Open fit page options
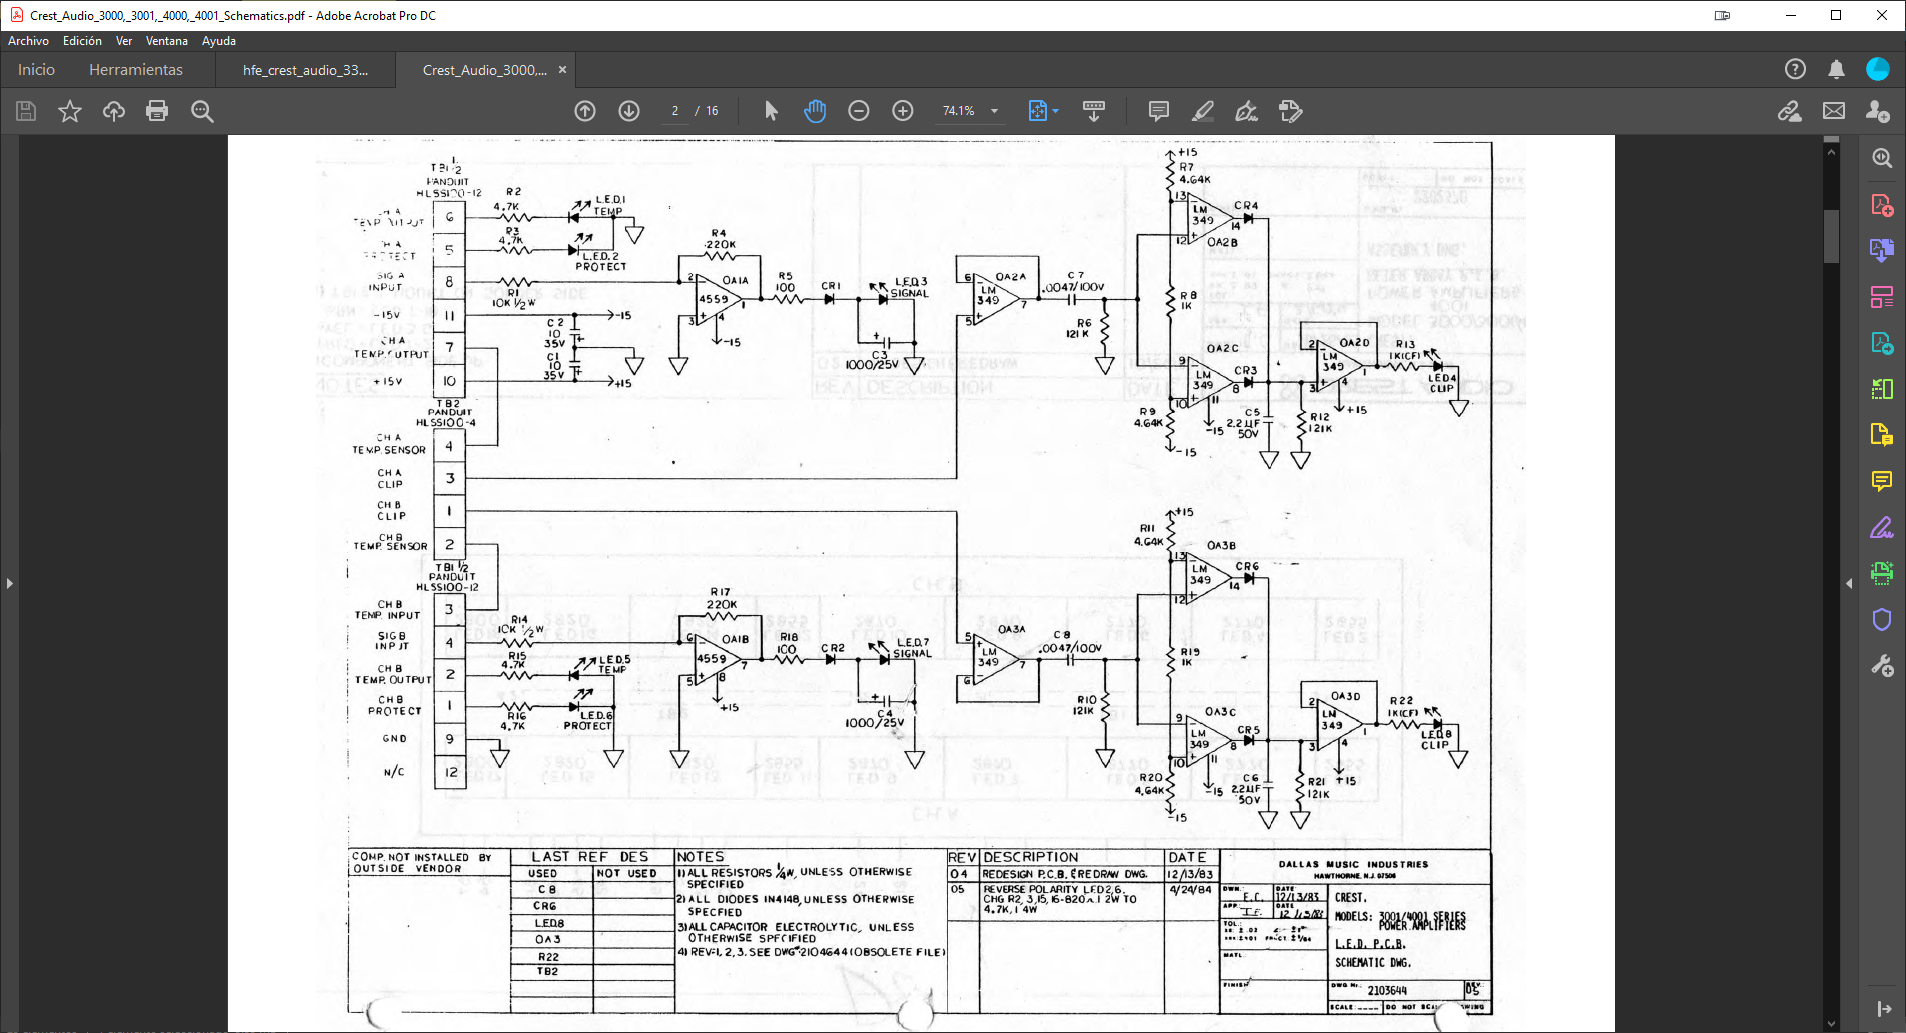Viewport: 1906px width, 1033px height. coord(1043,111)
